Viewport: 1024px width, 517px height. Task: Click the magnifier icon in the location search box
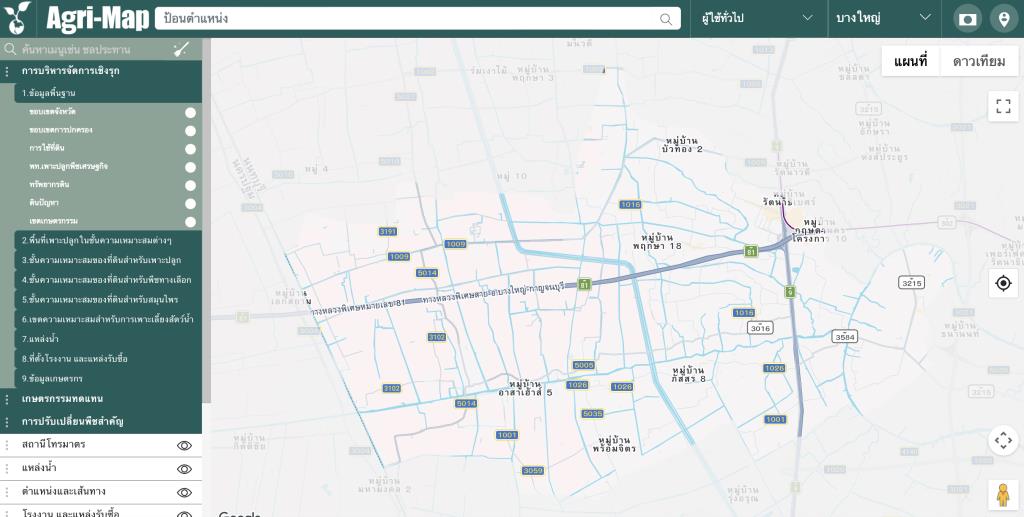point(665,19)
